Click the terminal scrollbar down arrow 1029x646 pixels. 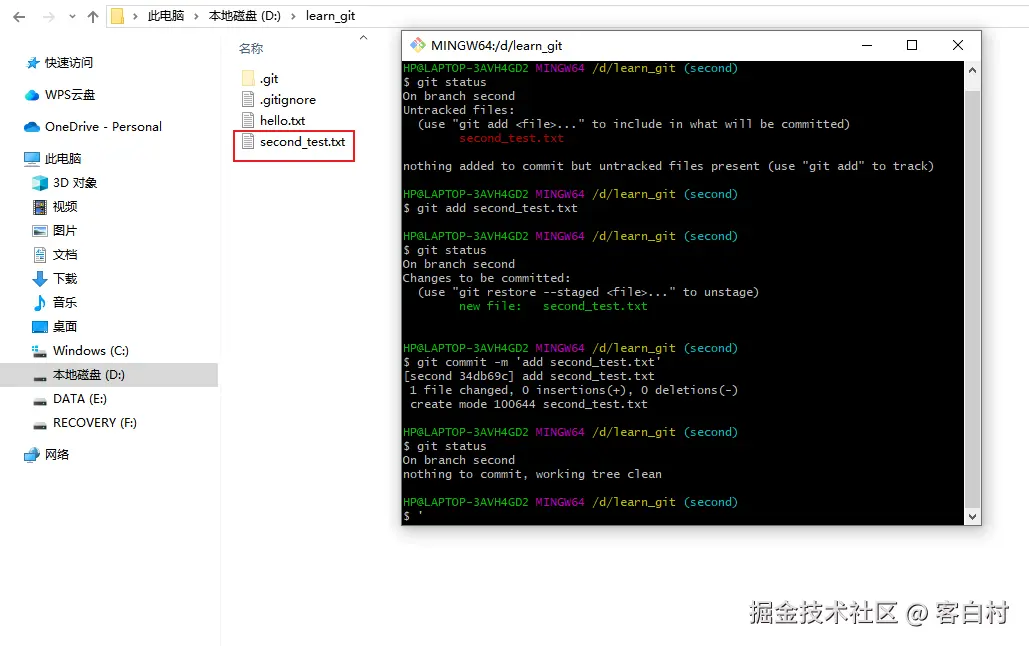click(x=971, y=516)
